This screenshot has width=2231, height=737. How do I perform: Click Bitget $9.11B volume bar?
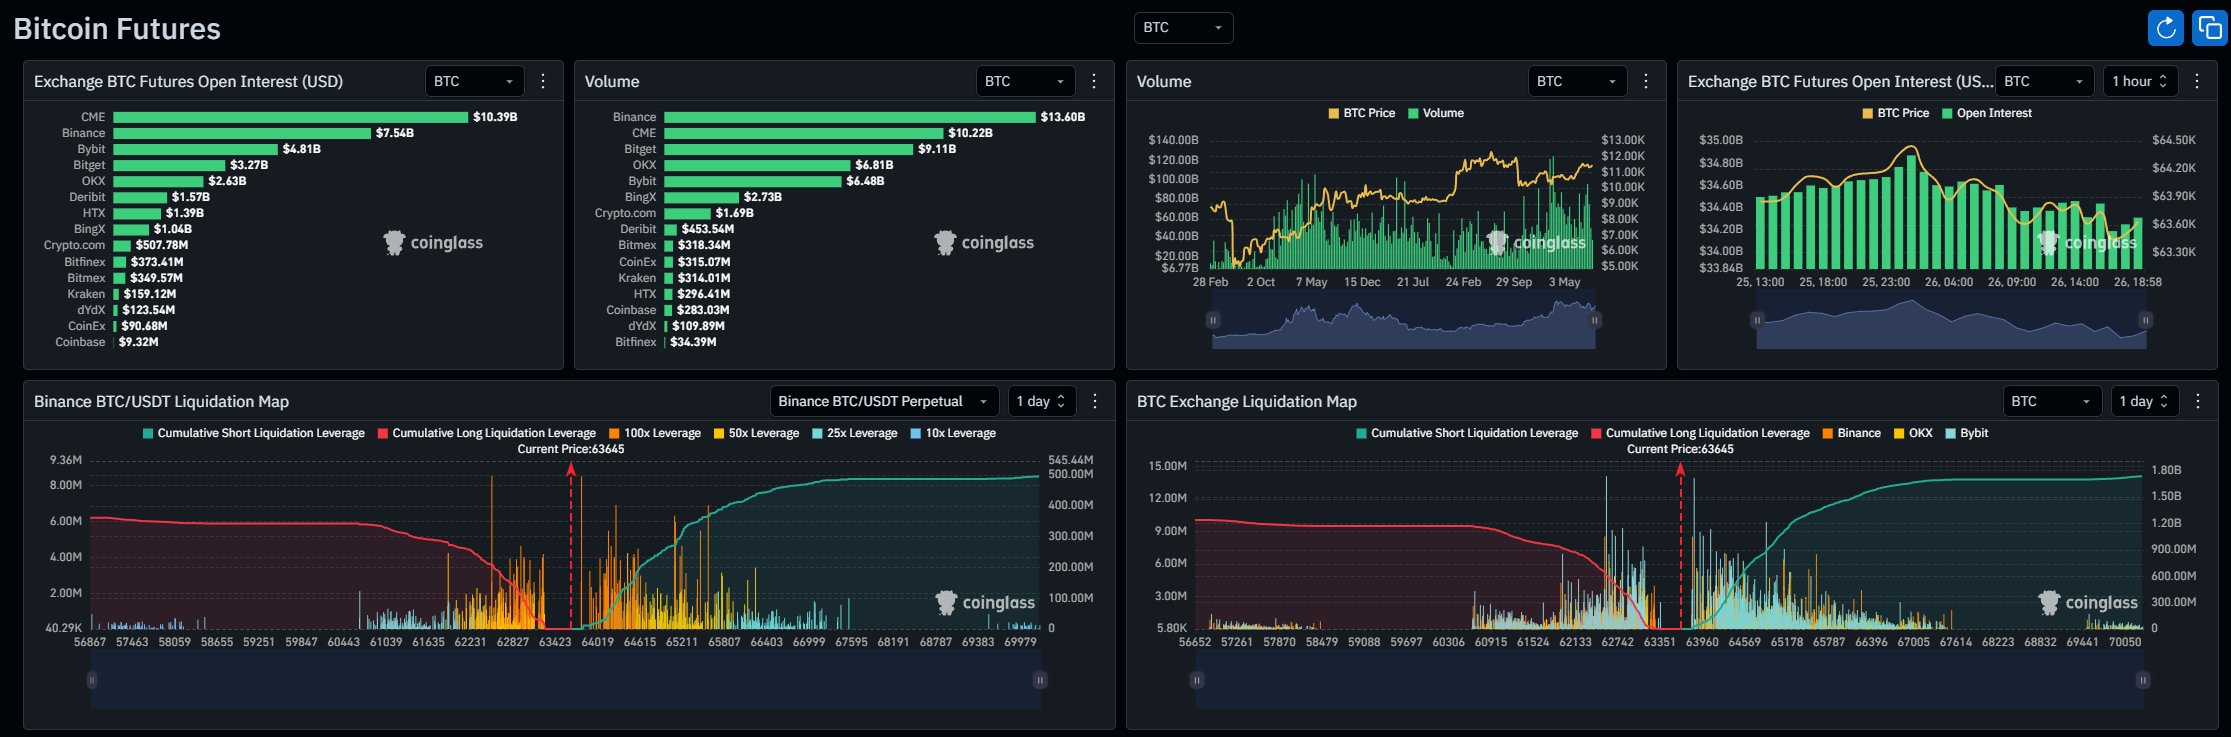789,149
